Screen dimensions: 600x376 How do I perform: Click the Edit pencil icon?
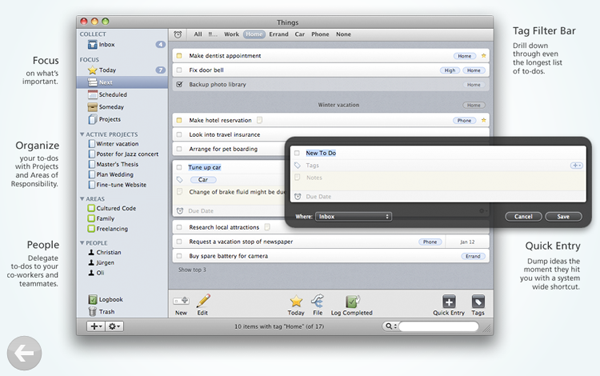click(x=203, y=301)
